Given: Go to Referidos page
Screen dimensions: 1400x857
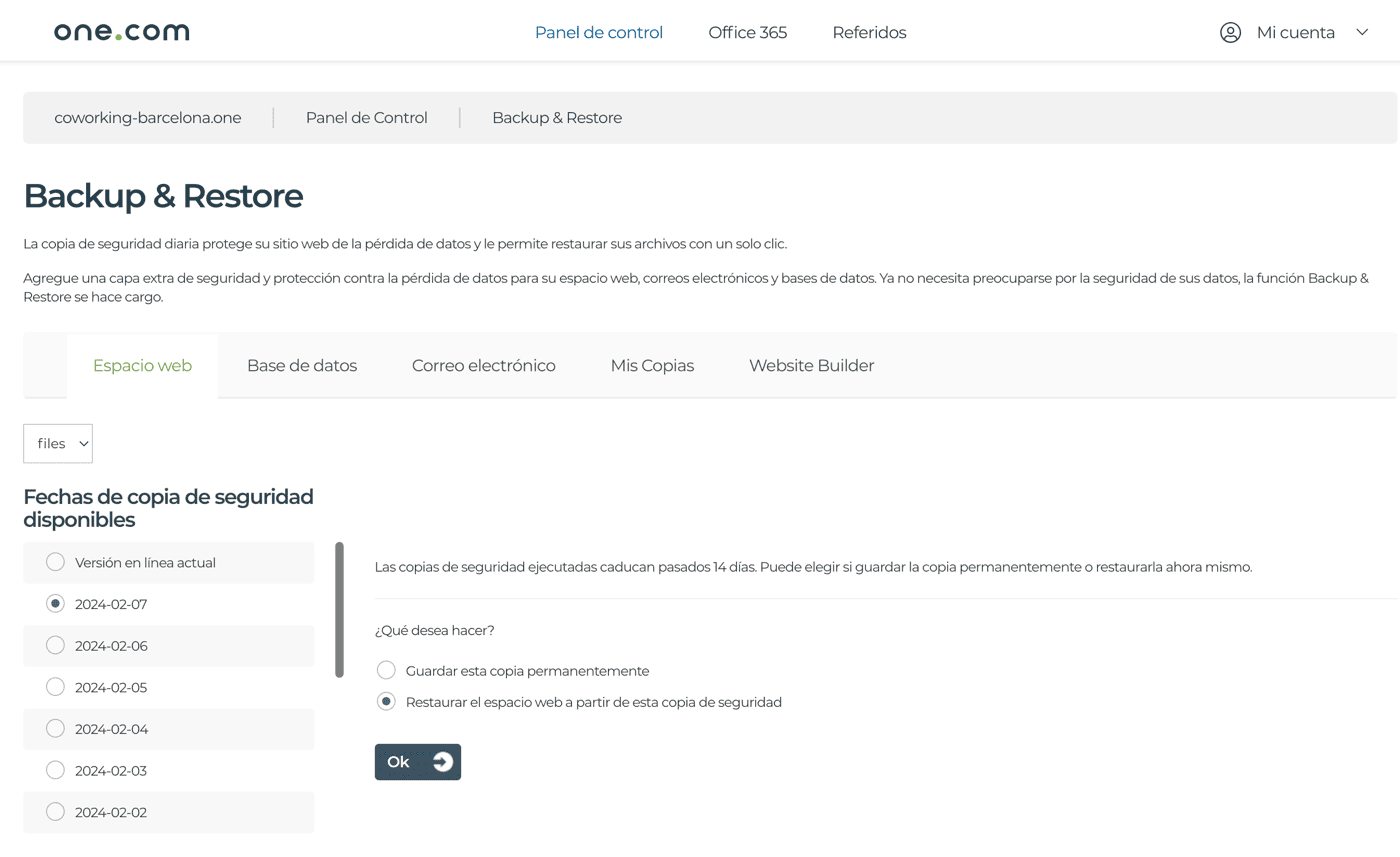Looking at the screenshot, I should click(x=869, y=32).
